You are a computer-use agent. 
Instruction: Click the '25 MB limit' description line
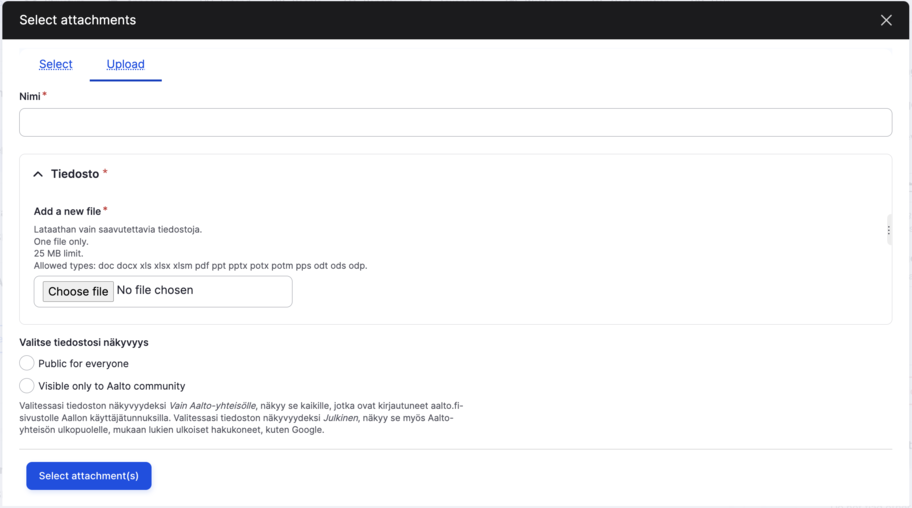(x=59, y=253)
